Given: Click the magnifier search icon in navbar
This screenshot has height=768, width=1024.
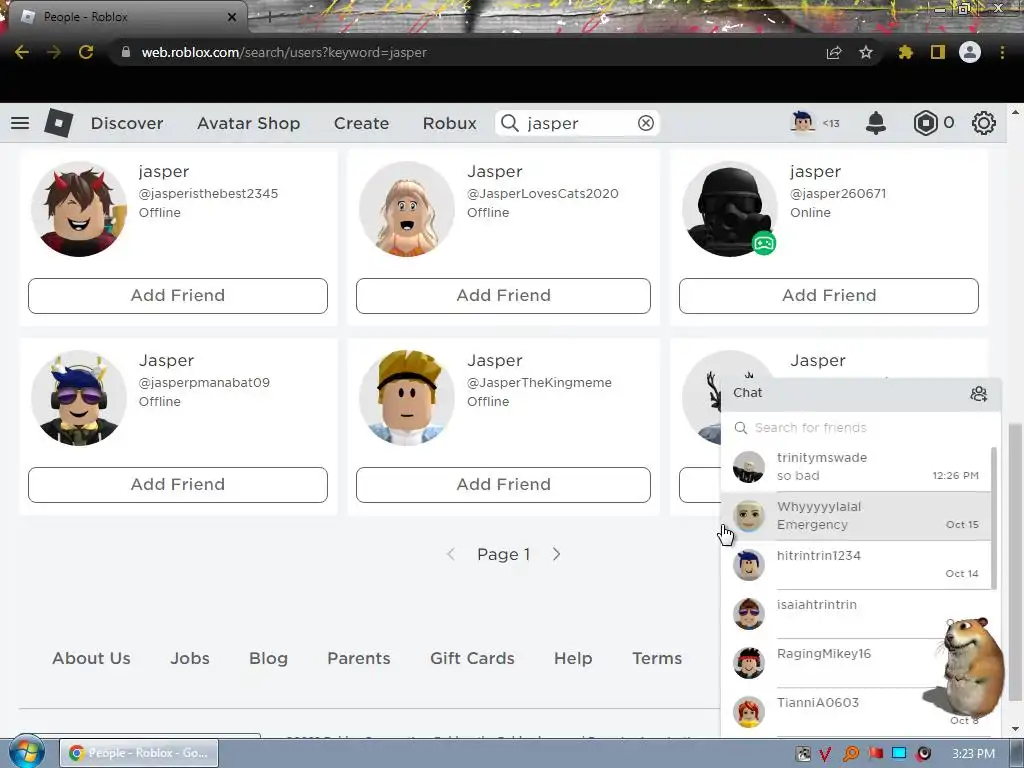Looking at the screenshot, I should click(509, 123).
